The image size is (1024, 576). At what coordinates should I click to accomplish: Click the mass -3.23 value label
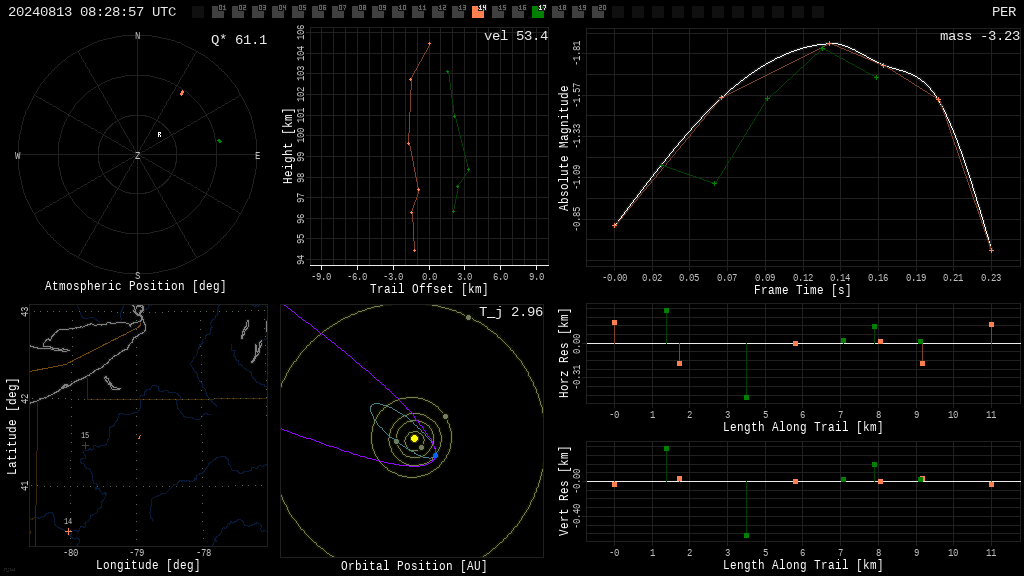(980, 36)
